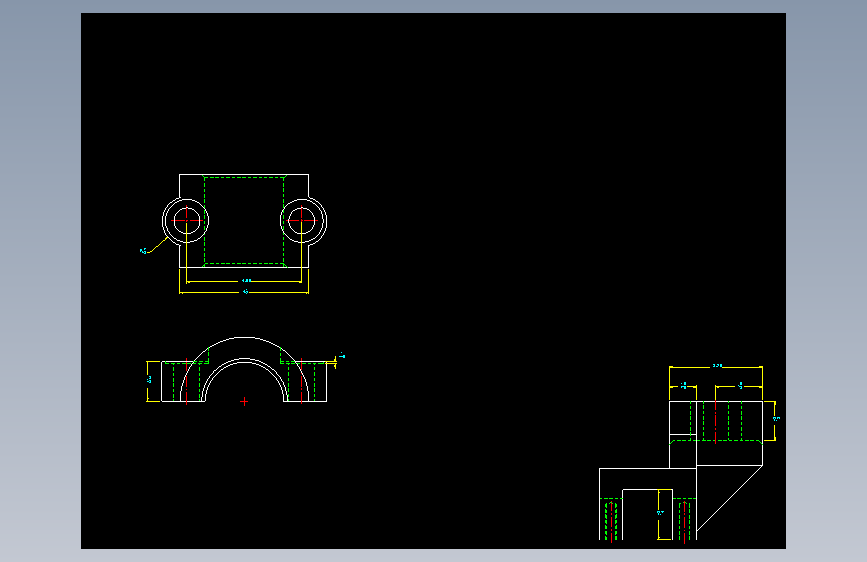Click the red center cross below the arch

coord(244,402)
